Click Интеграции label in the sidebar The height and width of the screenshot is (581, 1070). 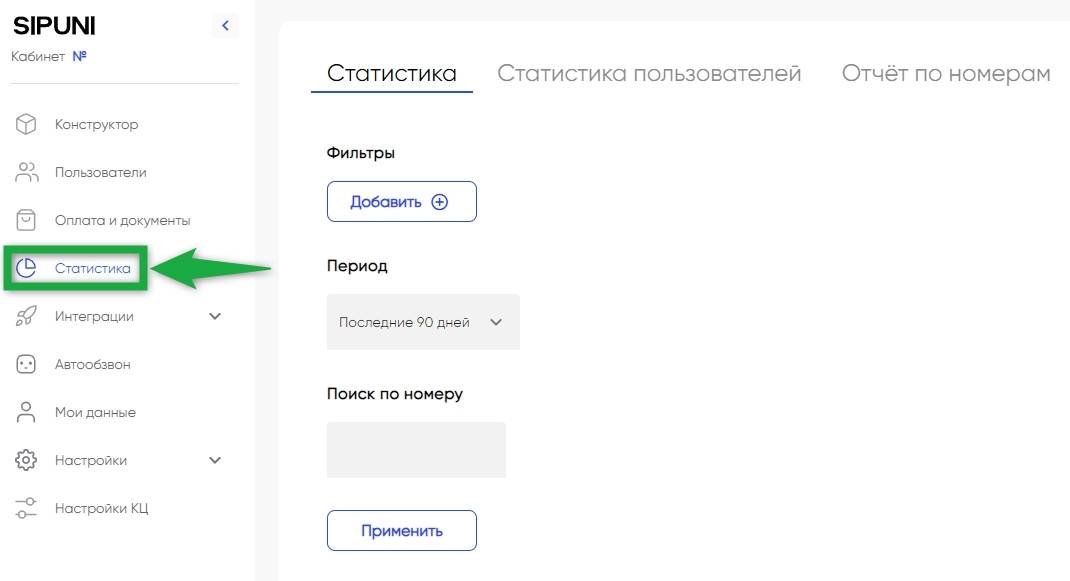[x=94, y=317]
